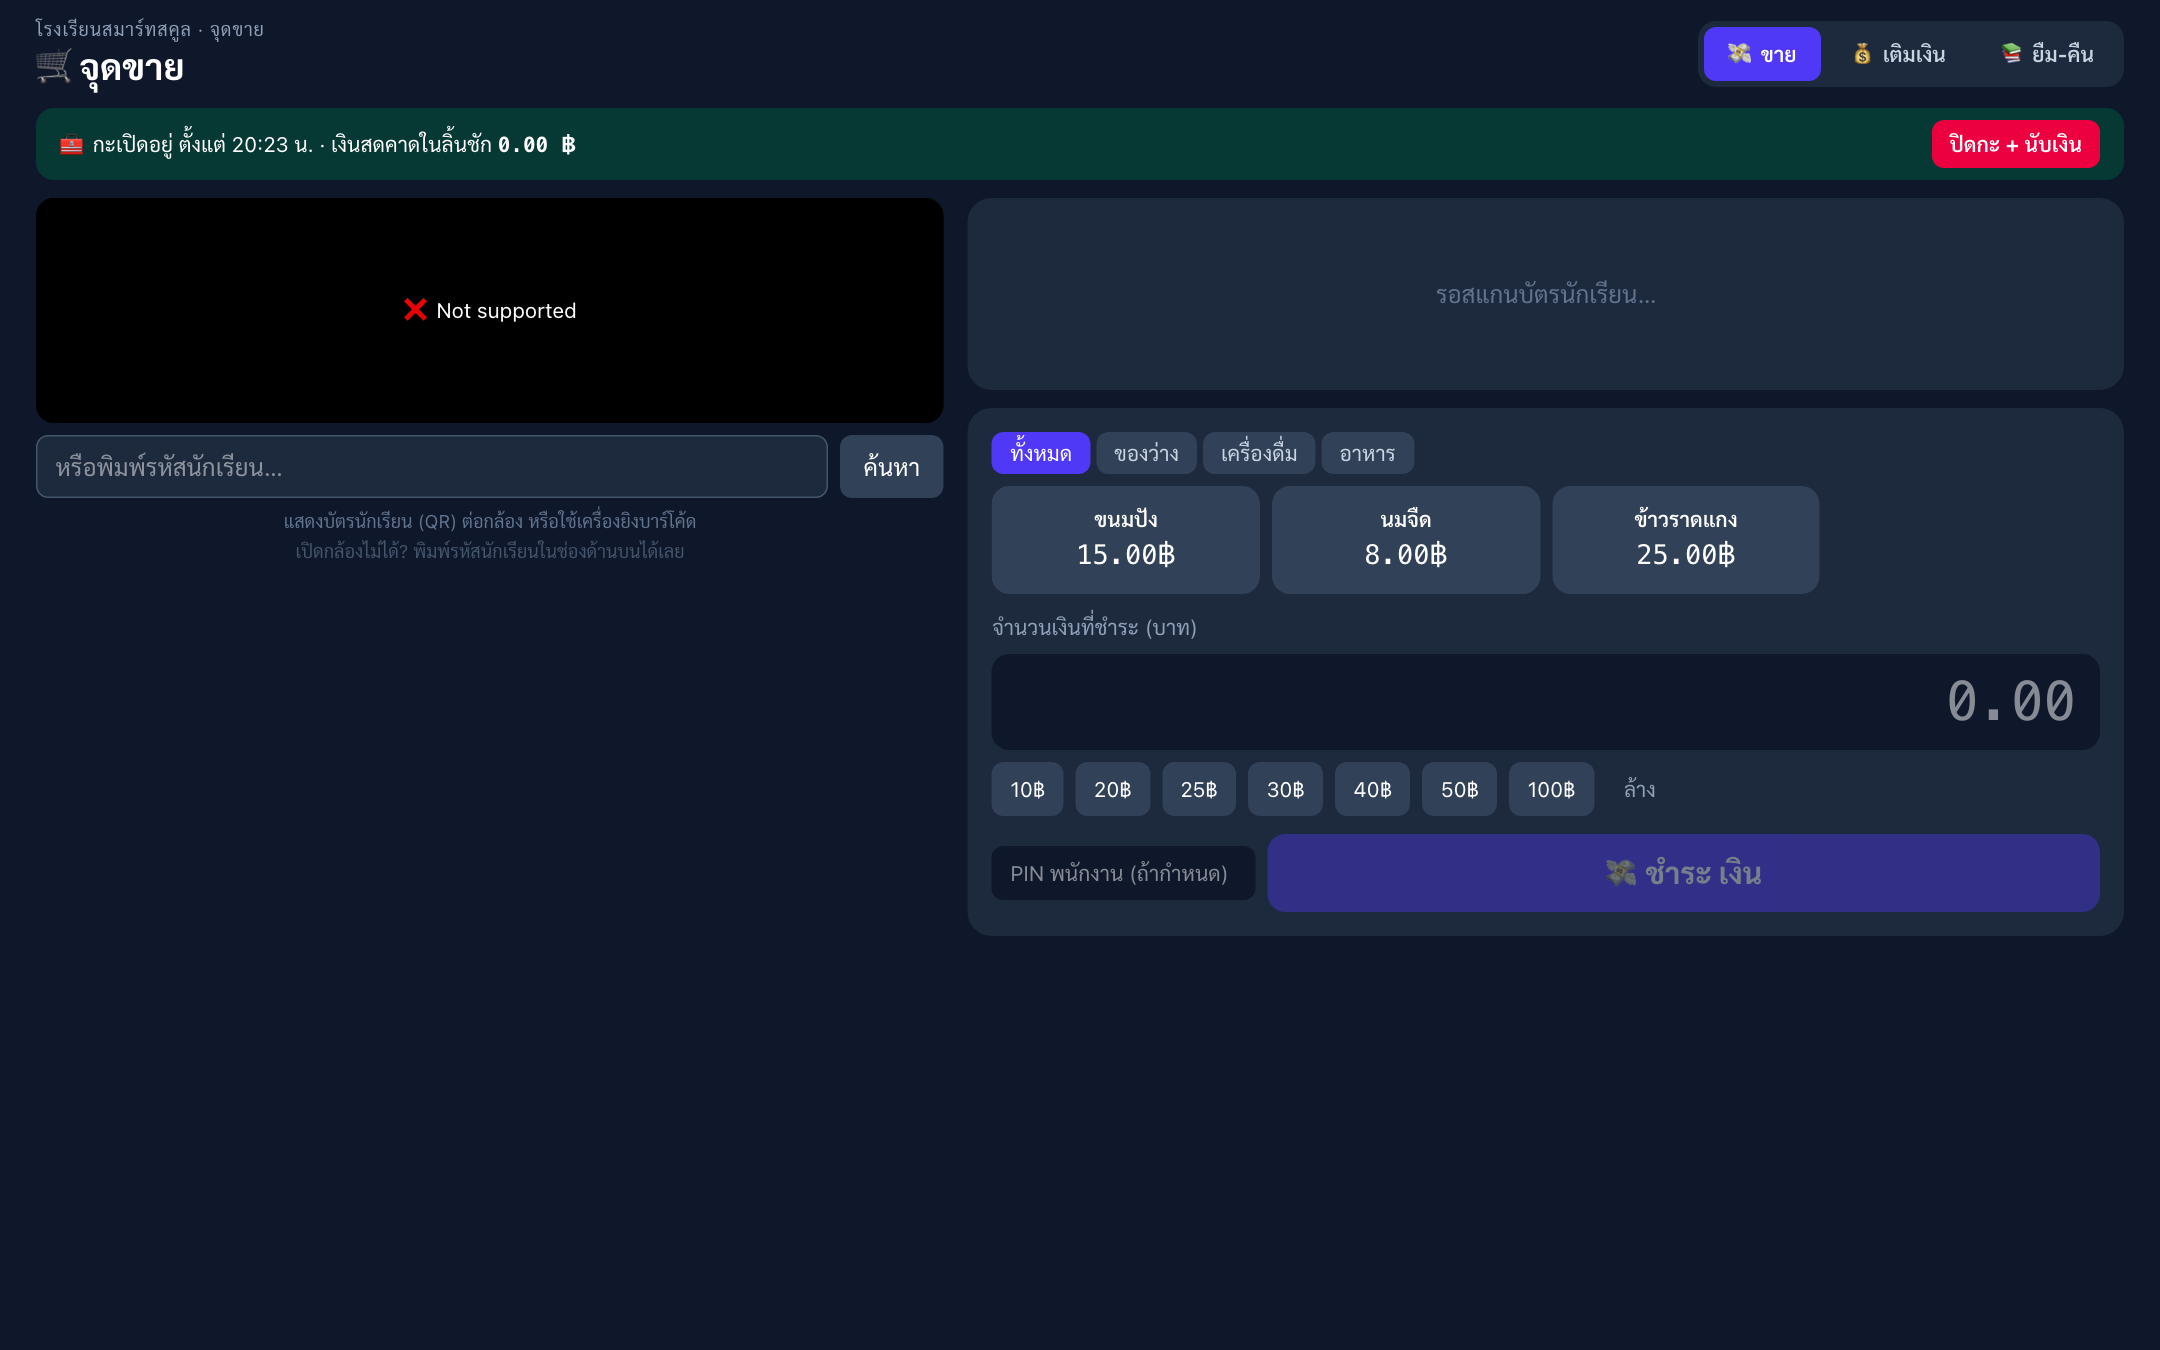2160x1350 pixels.
Task: Clear the amount with ล้าง
Action: pos(1639,789)
